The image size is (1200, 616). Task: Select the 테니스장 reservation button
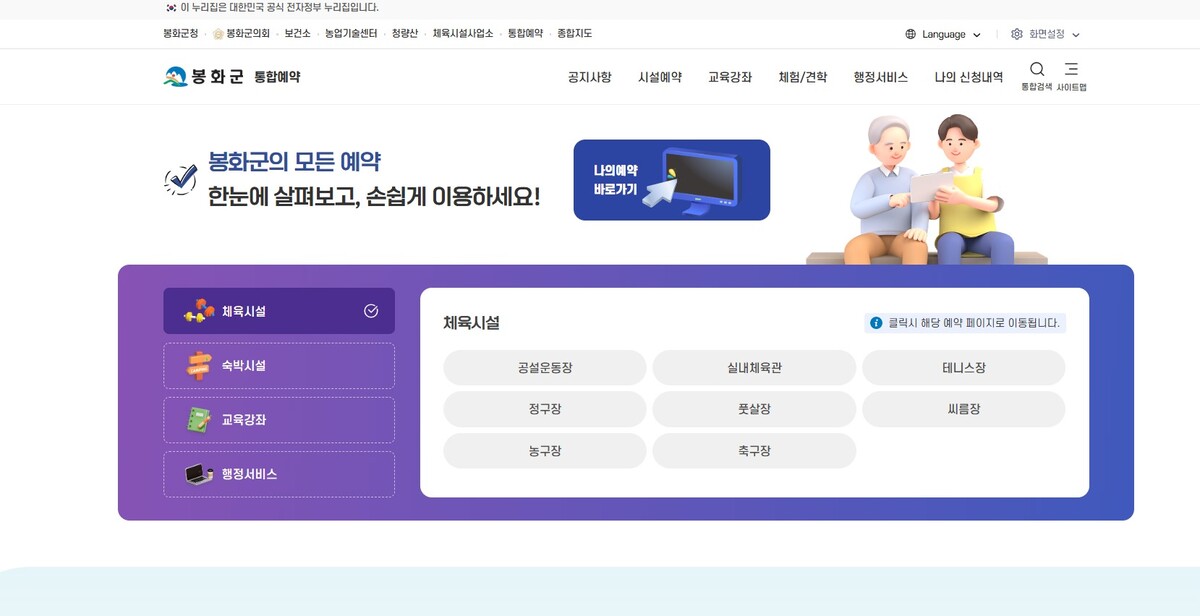click(963, 368)
